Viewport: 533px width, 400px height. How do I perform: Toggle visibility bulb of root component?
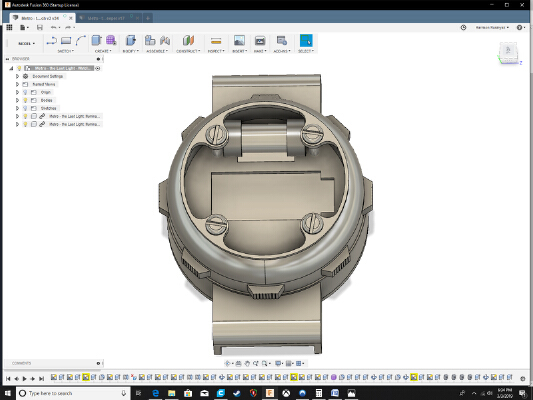19,68
